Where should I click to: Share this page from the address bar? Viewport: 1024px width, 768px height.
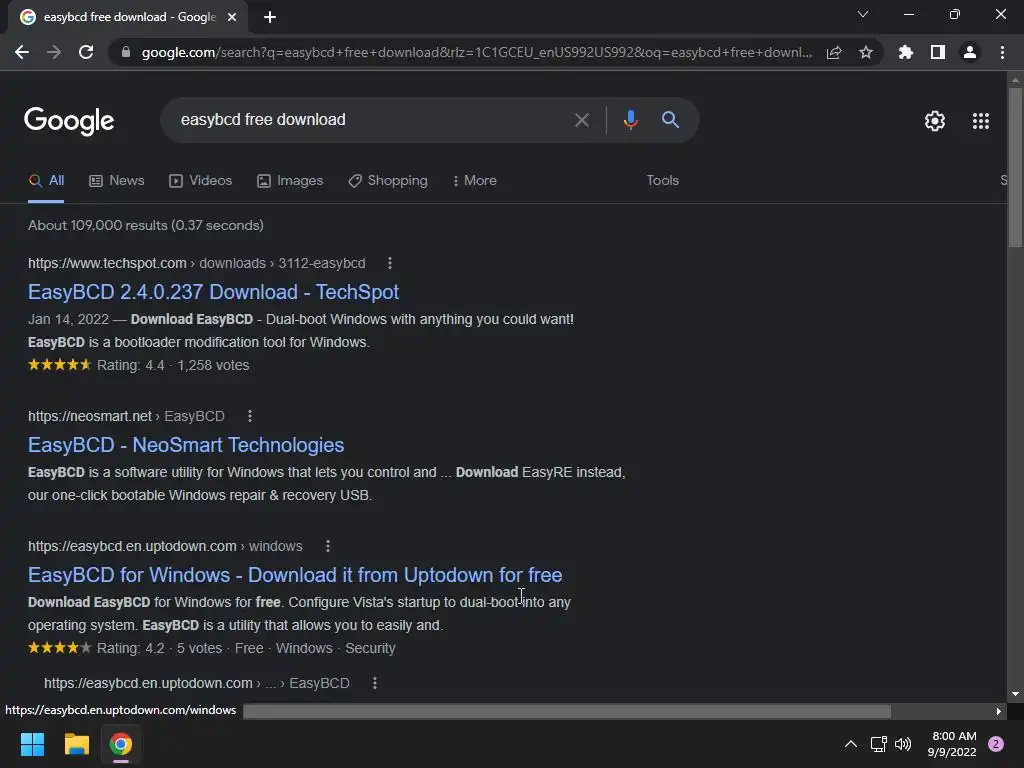(834, 52)
